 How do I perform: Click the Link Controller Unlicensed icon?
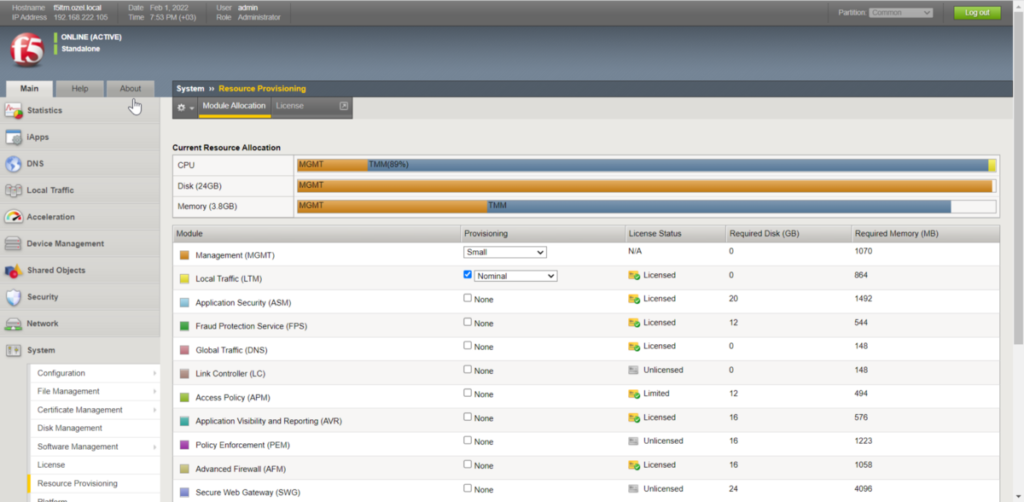pyautogui.click(x=633, y=370)
